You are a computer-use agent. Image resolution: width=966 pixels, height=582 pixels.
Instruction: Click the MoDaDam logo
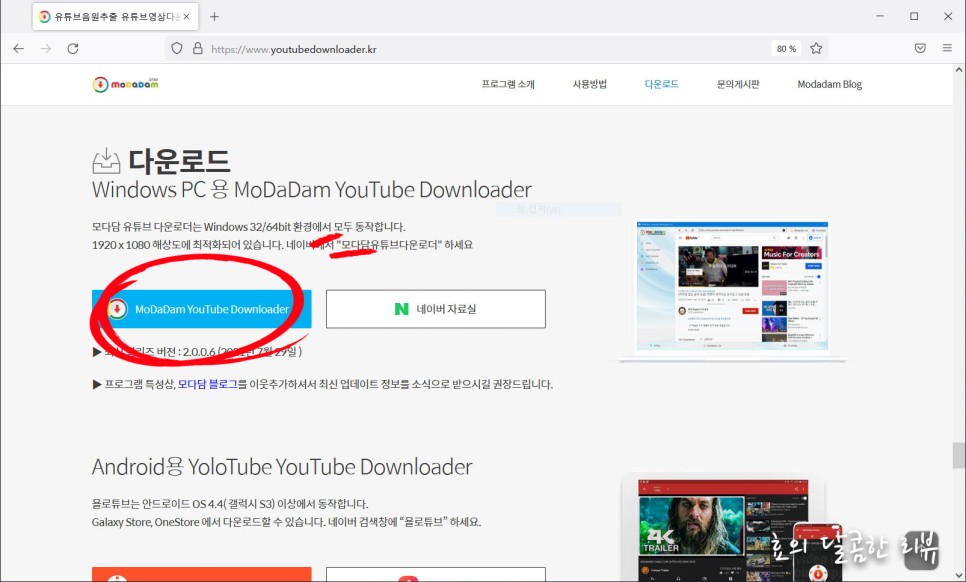126,84
